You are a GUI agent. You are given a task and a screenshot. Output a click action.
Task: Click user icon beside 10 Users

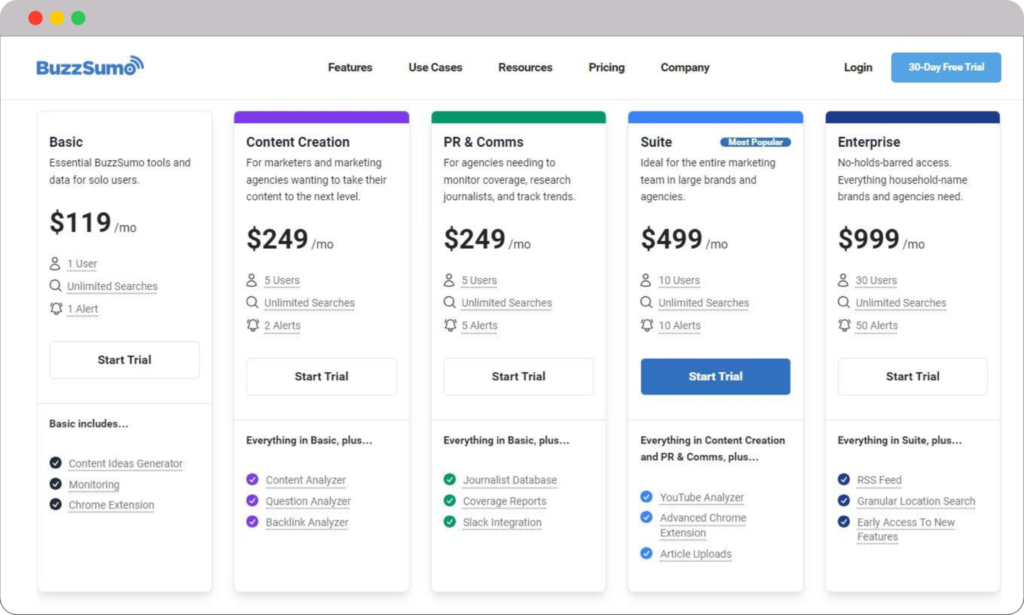point(645,280)
